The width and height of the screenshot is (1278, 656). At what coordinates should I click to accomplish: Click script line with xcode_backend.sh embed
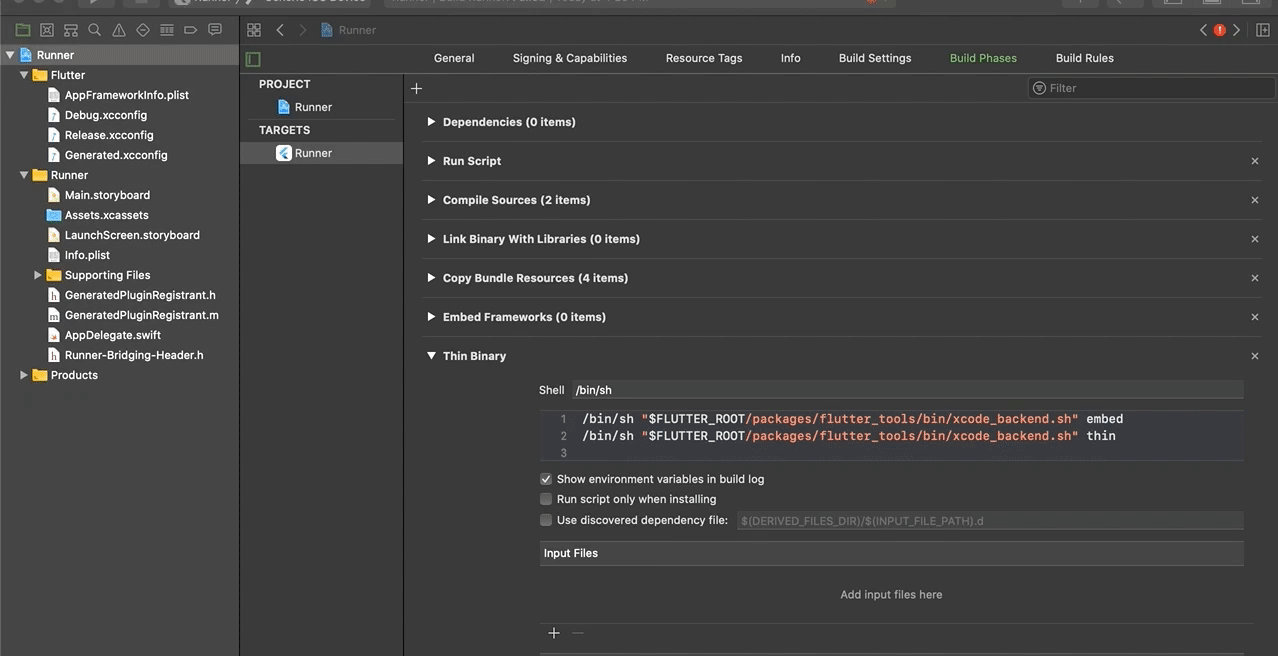(x=853, y=419)
